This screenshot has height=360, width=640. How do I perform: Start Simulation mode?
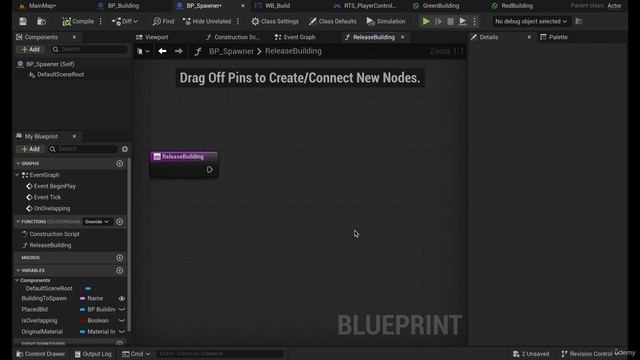pos(386,21)
